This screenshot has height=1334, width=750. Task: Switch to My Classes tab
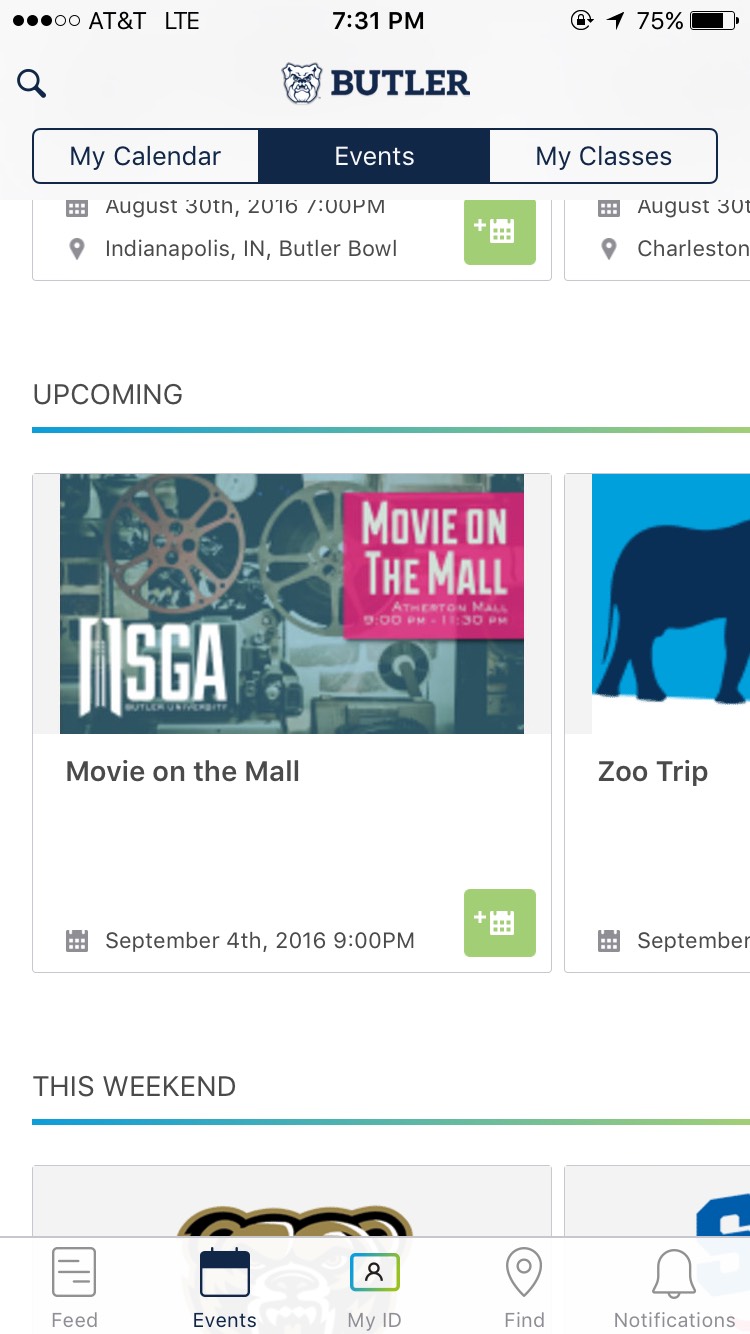coord(603,156)
